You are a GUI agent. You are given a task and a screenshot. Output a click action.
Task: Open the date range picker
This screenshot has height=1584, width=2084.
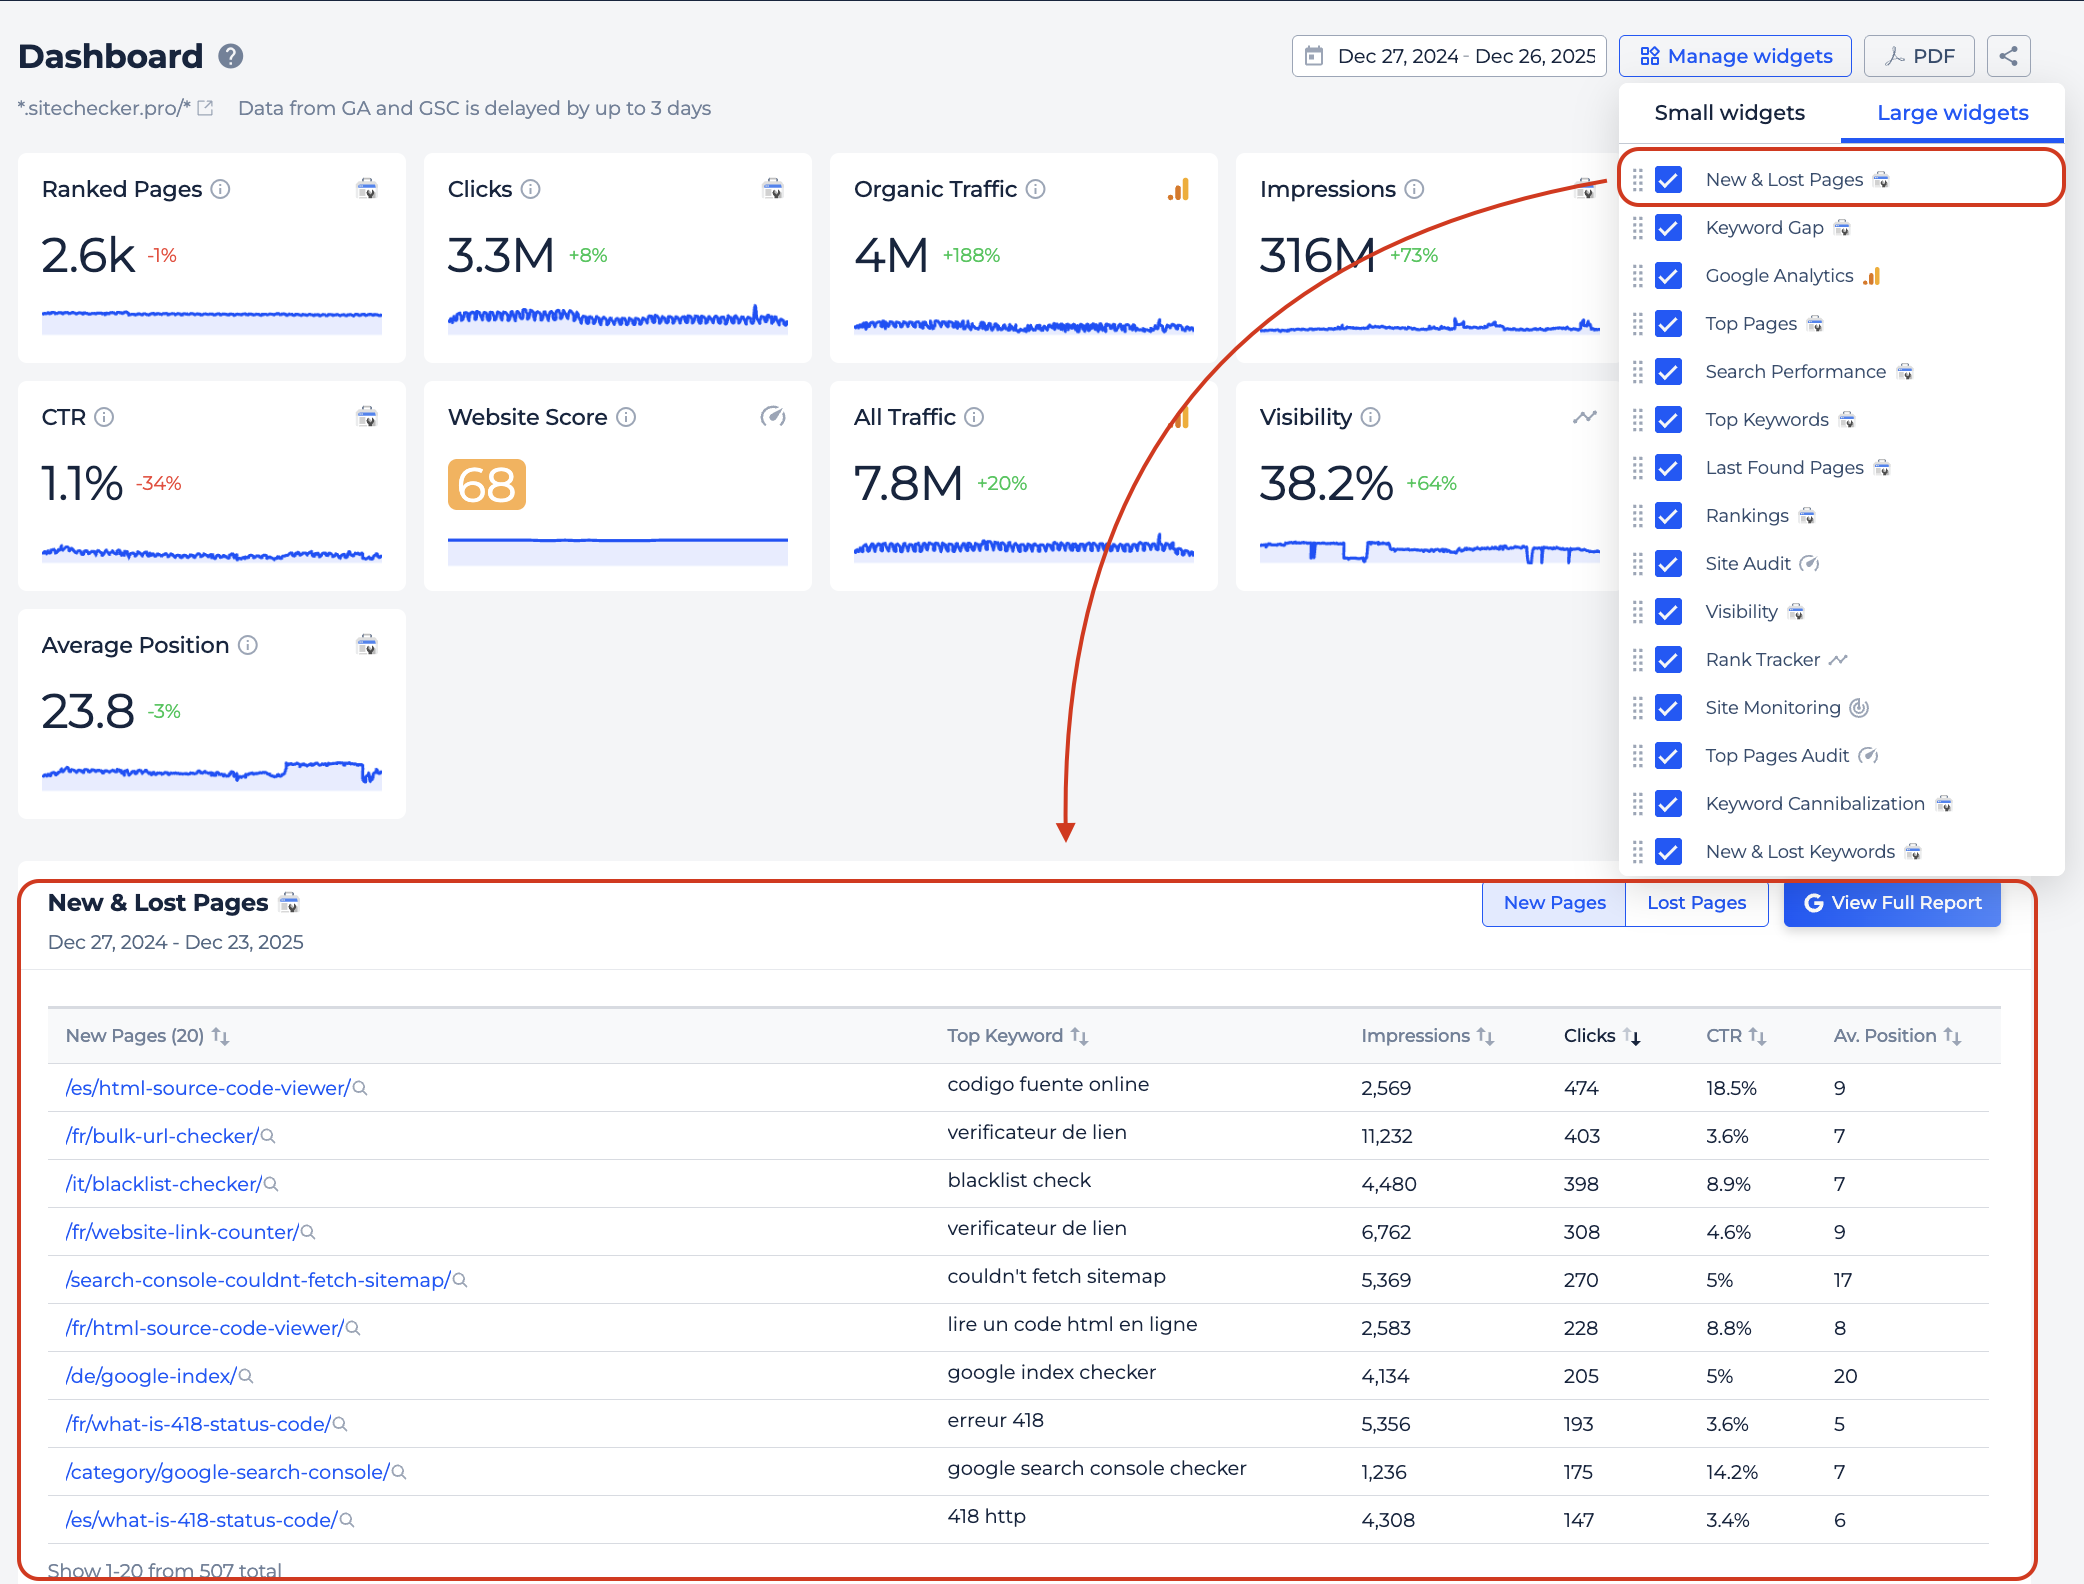click(x=1449, y=56)
